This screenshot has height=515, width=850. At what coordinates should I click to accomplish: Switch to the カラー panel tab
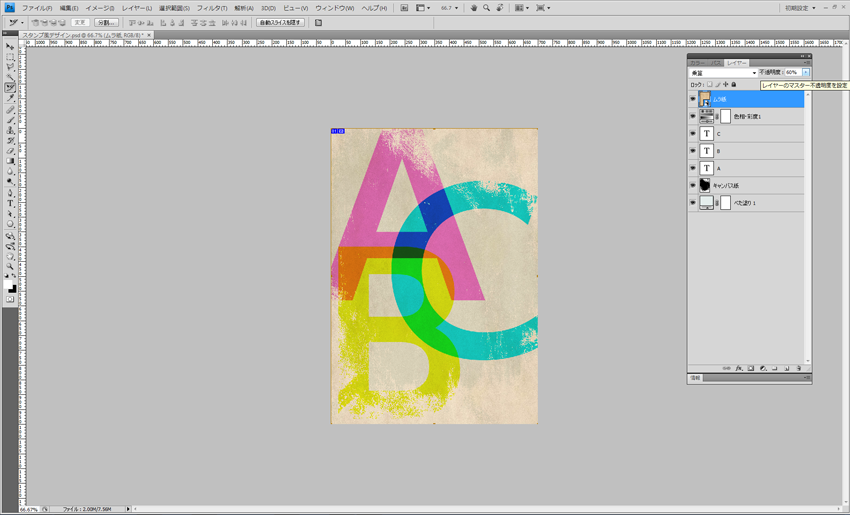tap(697, 63)
